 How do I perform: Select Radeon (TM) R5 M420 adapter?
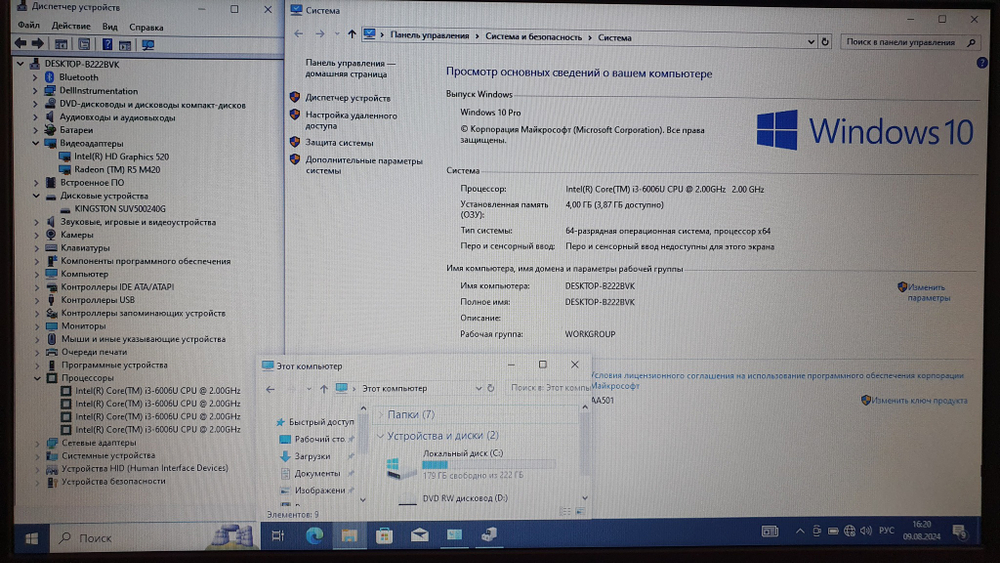point(117,170)
